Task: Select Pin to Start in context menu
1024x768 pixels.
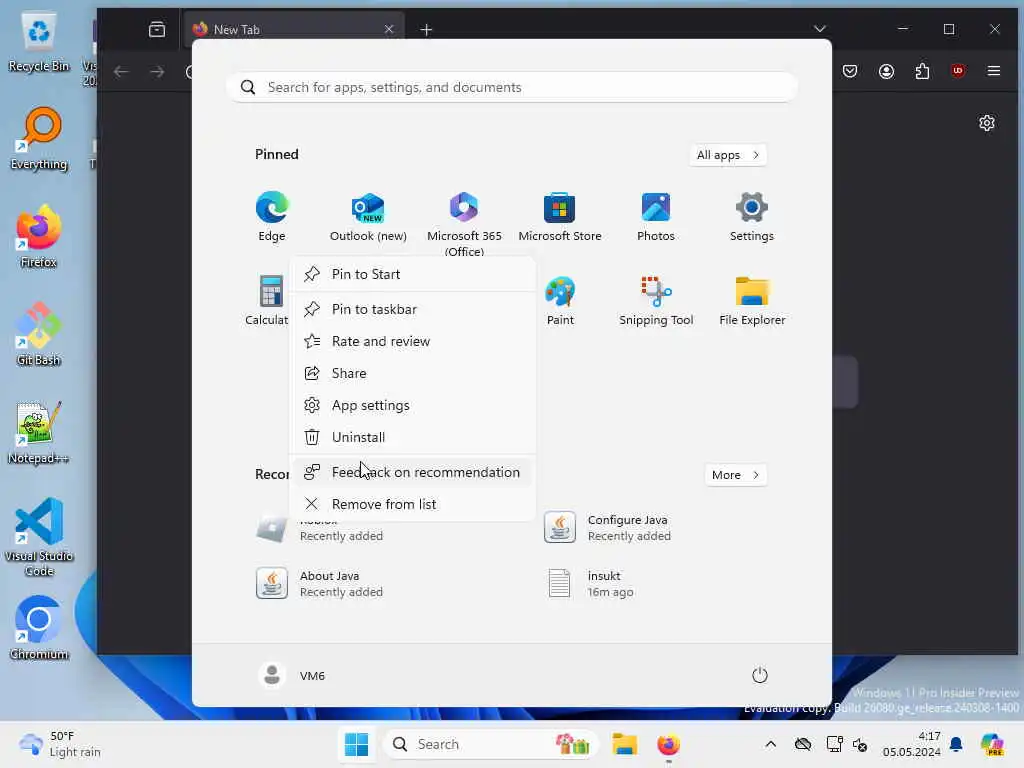Action: [413, 274]
